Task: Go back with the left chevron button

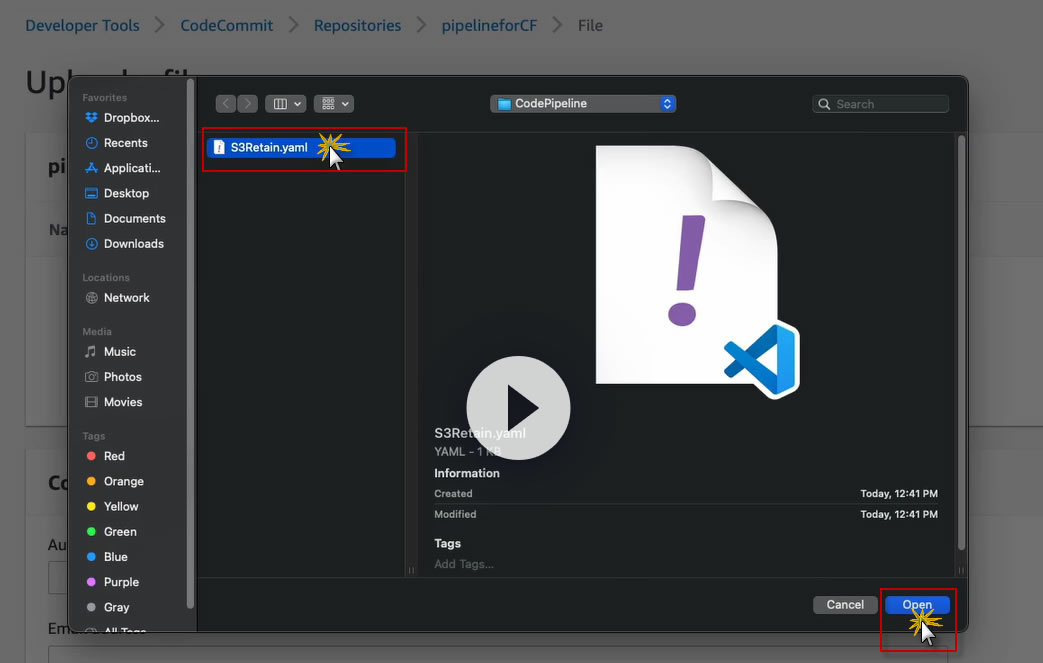Action: 226,104
